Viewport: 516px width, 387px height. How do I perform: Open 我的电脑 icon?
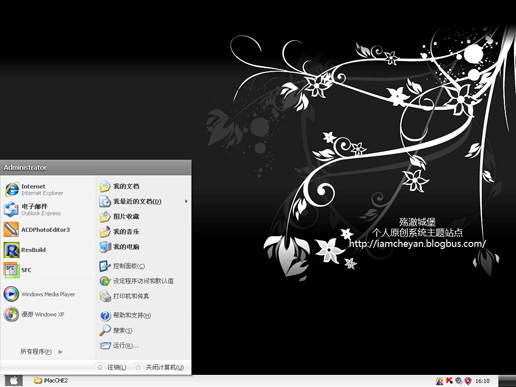click(x=105, y=247)
